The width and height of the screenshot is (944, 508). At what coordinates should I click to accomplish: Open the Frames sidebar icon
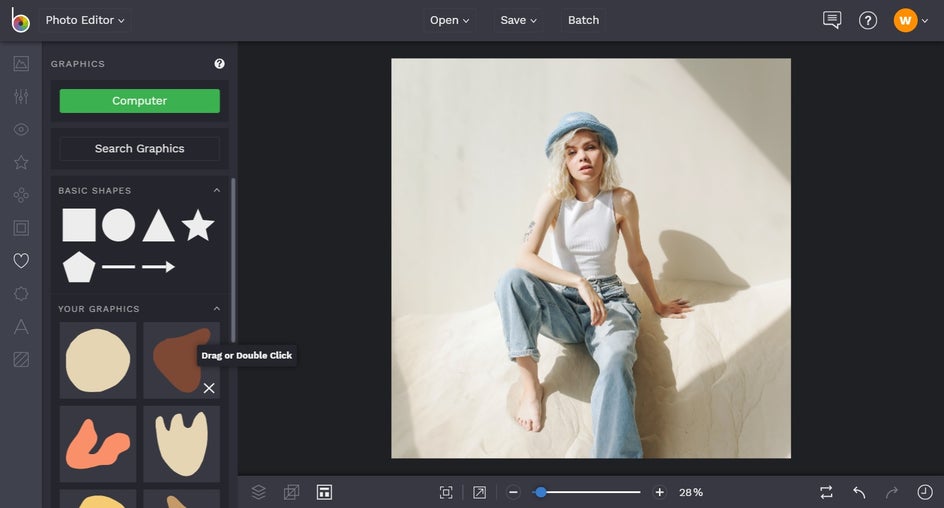click(x=21, y=228)
